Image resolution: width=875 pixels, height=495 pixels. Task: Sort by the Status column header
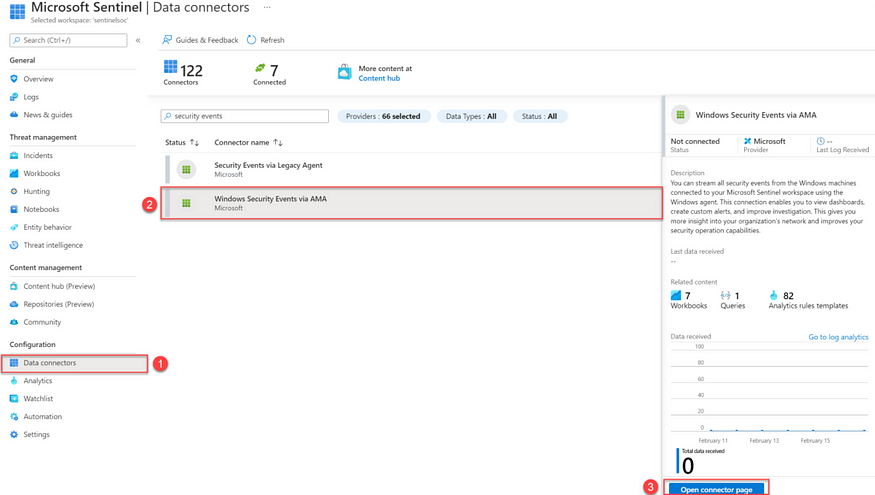[x=182, y=142]
